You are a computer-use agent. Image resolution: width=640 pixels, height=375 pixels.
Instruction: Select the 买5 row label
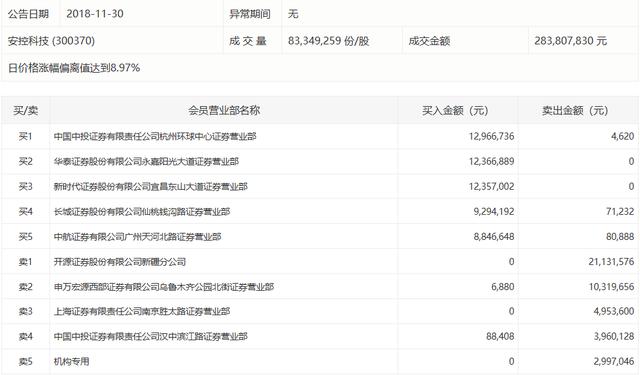(25, 237)
